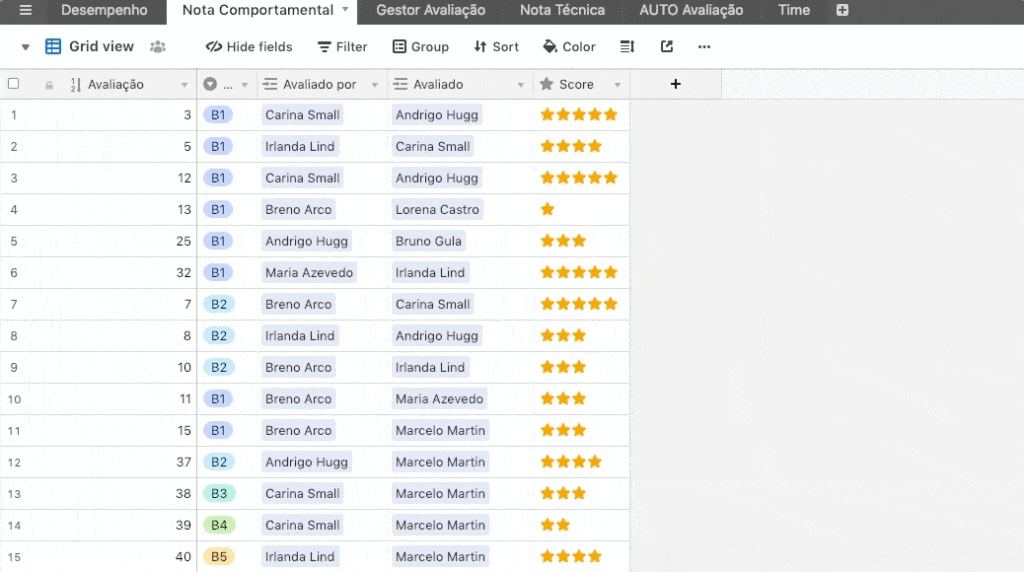Click Andrigo Hugg evaluator in row 12
The image size is (1024, 572).
tap(306, 462)
